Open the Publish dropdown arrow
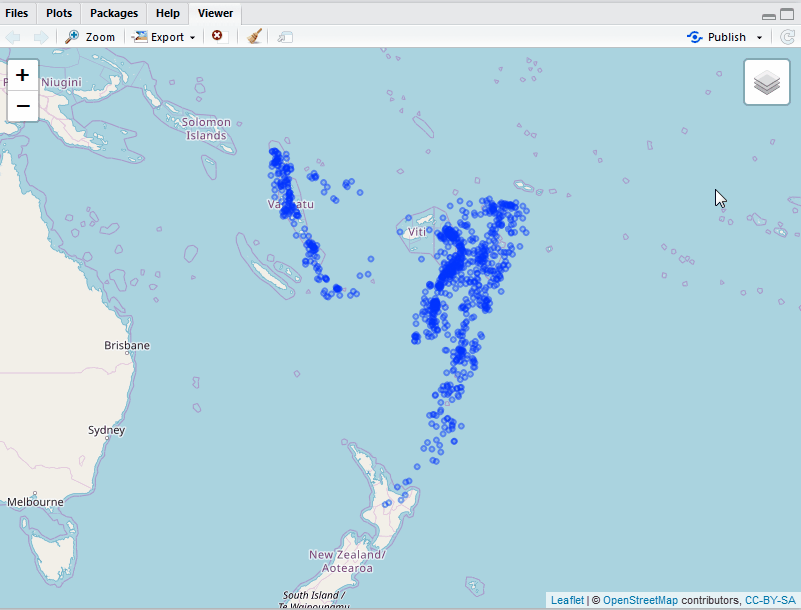Viewport: 801px width, 610px height. (757, 36)
